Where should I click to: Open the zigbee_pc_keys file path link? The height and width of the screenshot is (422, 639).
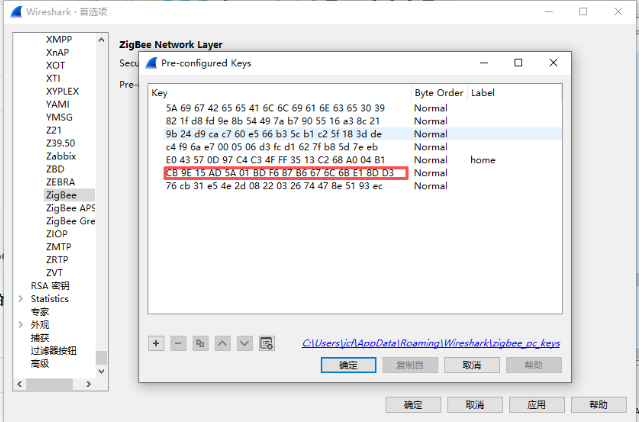[431, 343]
